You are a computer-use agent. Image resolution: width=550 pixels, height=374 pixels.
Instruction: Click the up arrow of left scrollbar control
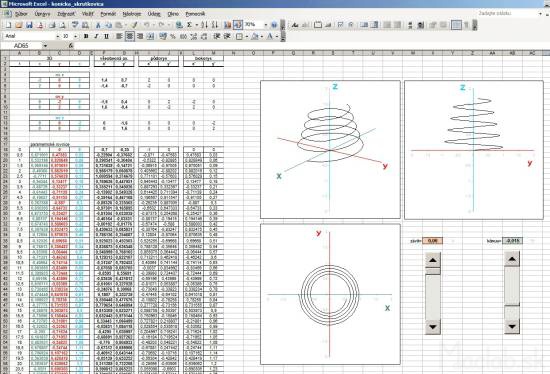coord(432,260)
